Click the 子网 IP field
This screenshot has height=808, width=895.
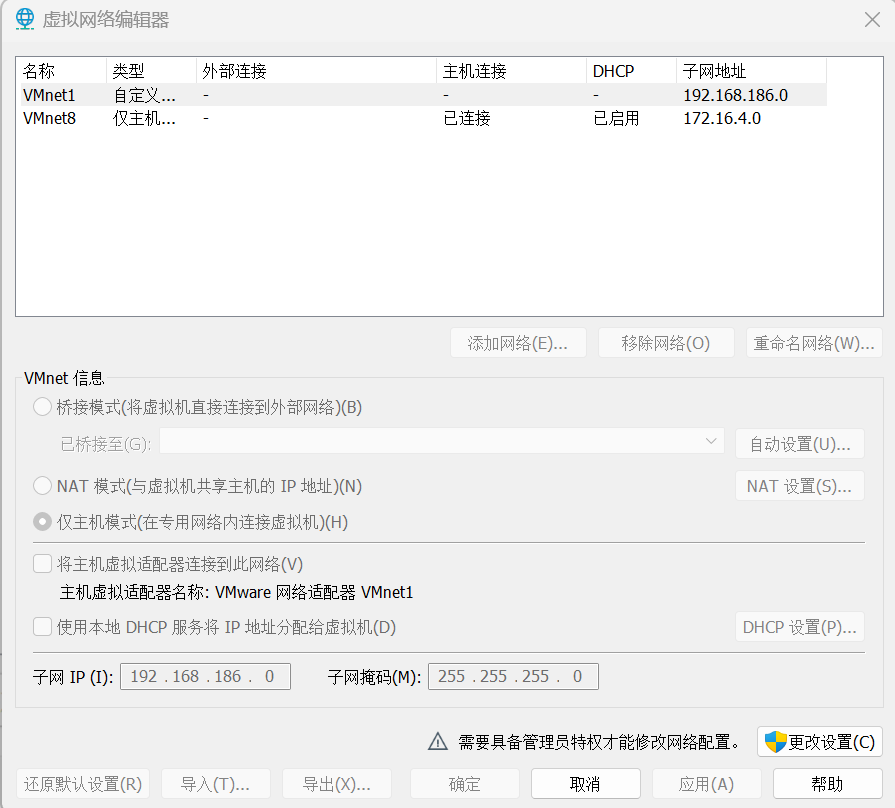pos(205,676)
